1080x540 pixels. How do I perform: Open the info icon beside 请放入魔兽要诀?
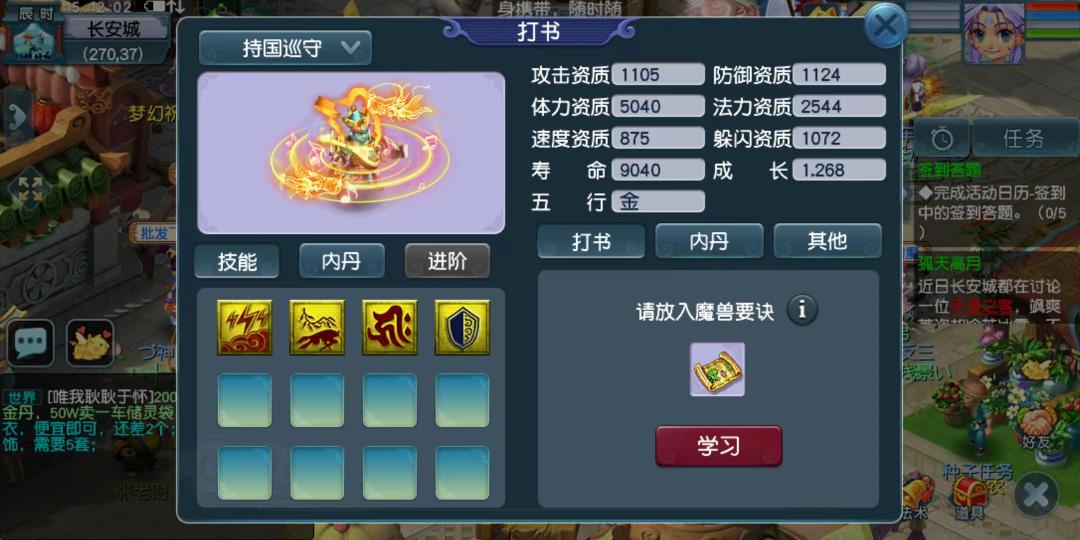pos(802,310)
